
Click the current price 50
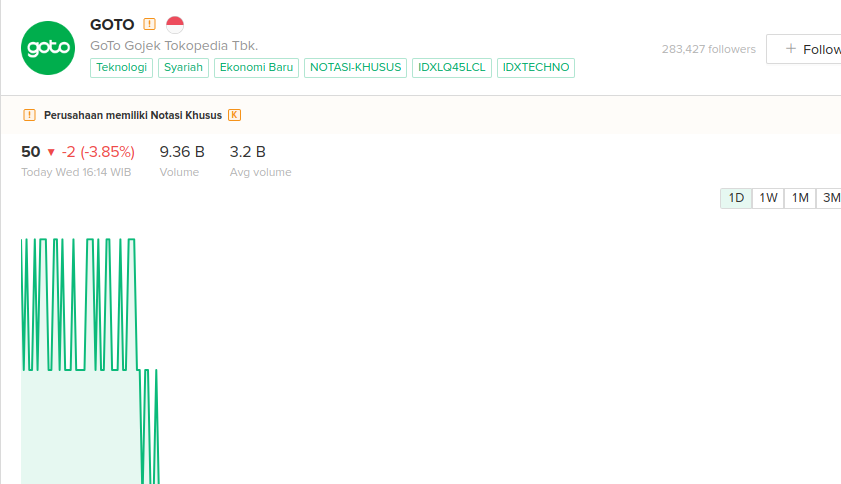31,152
